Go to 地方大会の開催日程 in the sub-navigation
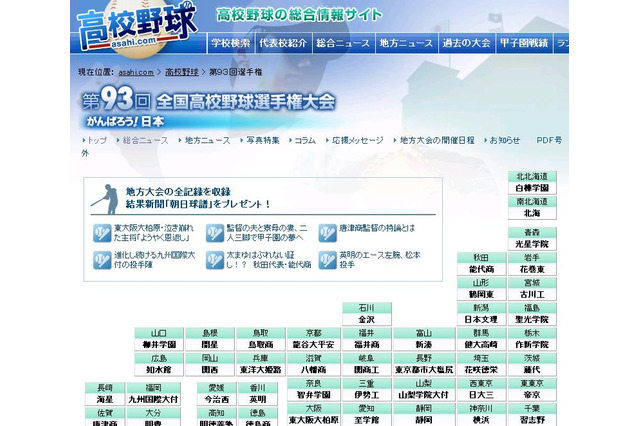The height and width of the screenshot is (426, 640). coord(437,140)
